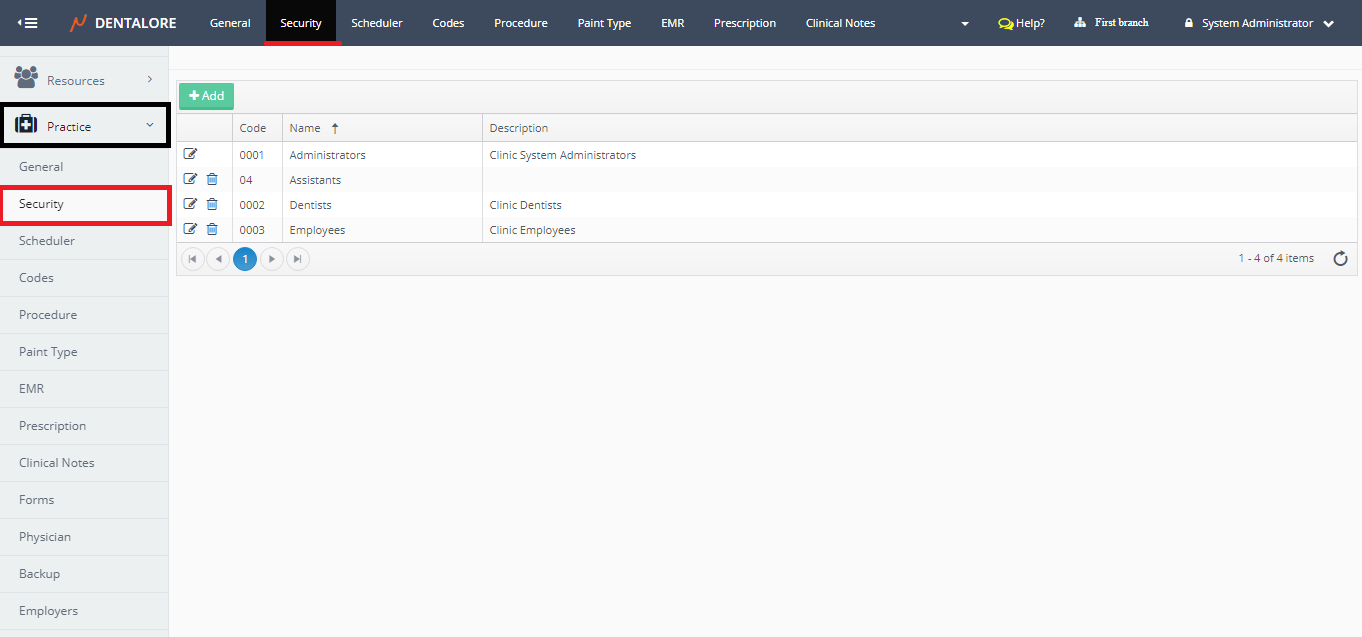This screenshot has height=637, width=1362.
Task: Sort by the Name column header
Action: [x=306, y=128]
